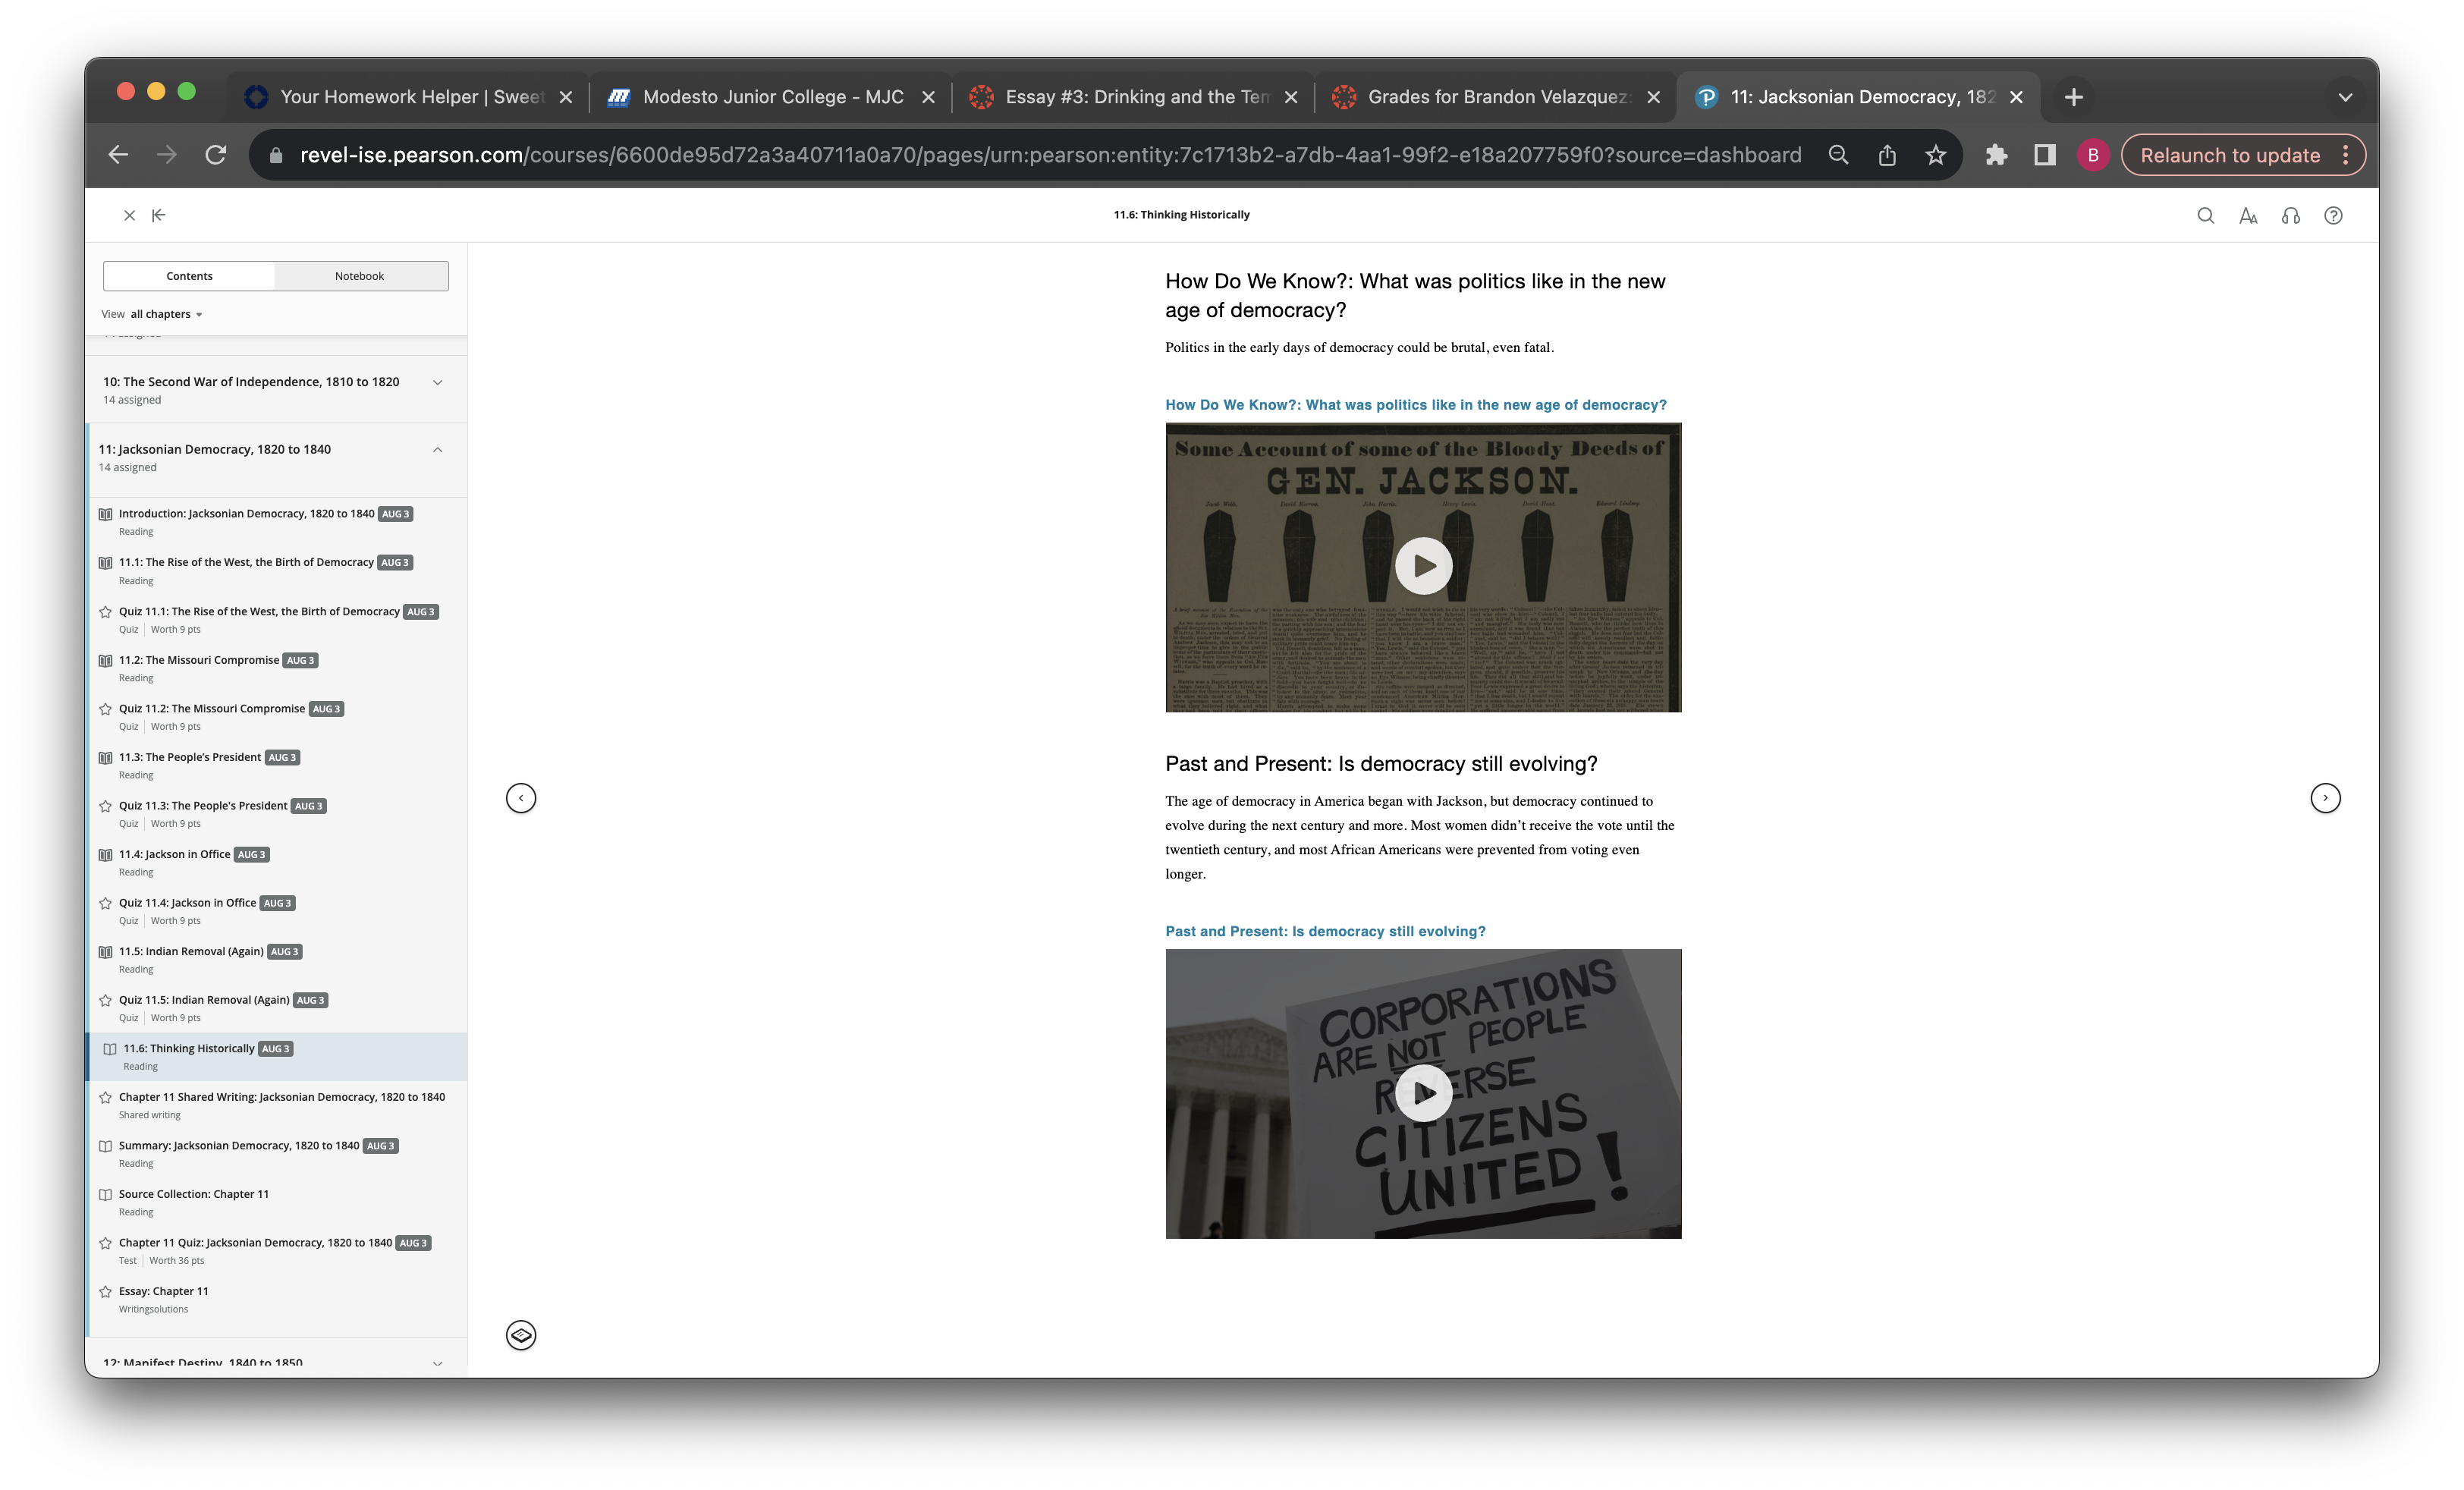This screenshot has width=2464, height=1490.
Task: Switch to the Notebook tab
Action: coord(360,276)
